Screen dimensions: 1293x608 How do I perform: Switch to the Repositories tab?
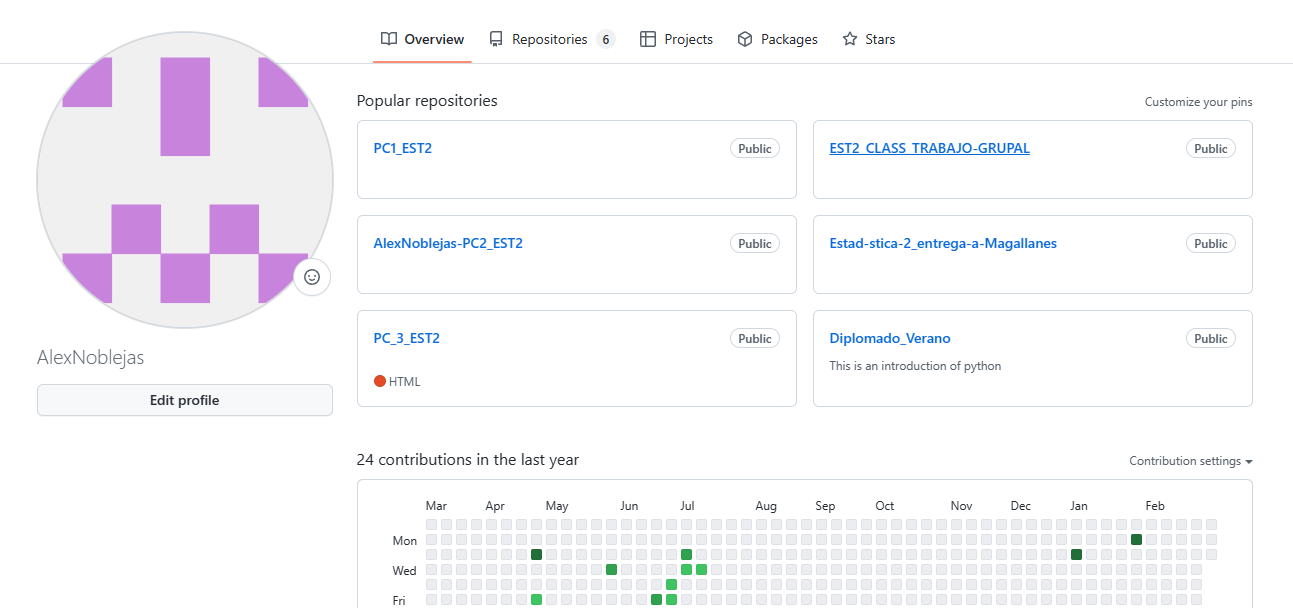click(x=549, y=39)
